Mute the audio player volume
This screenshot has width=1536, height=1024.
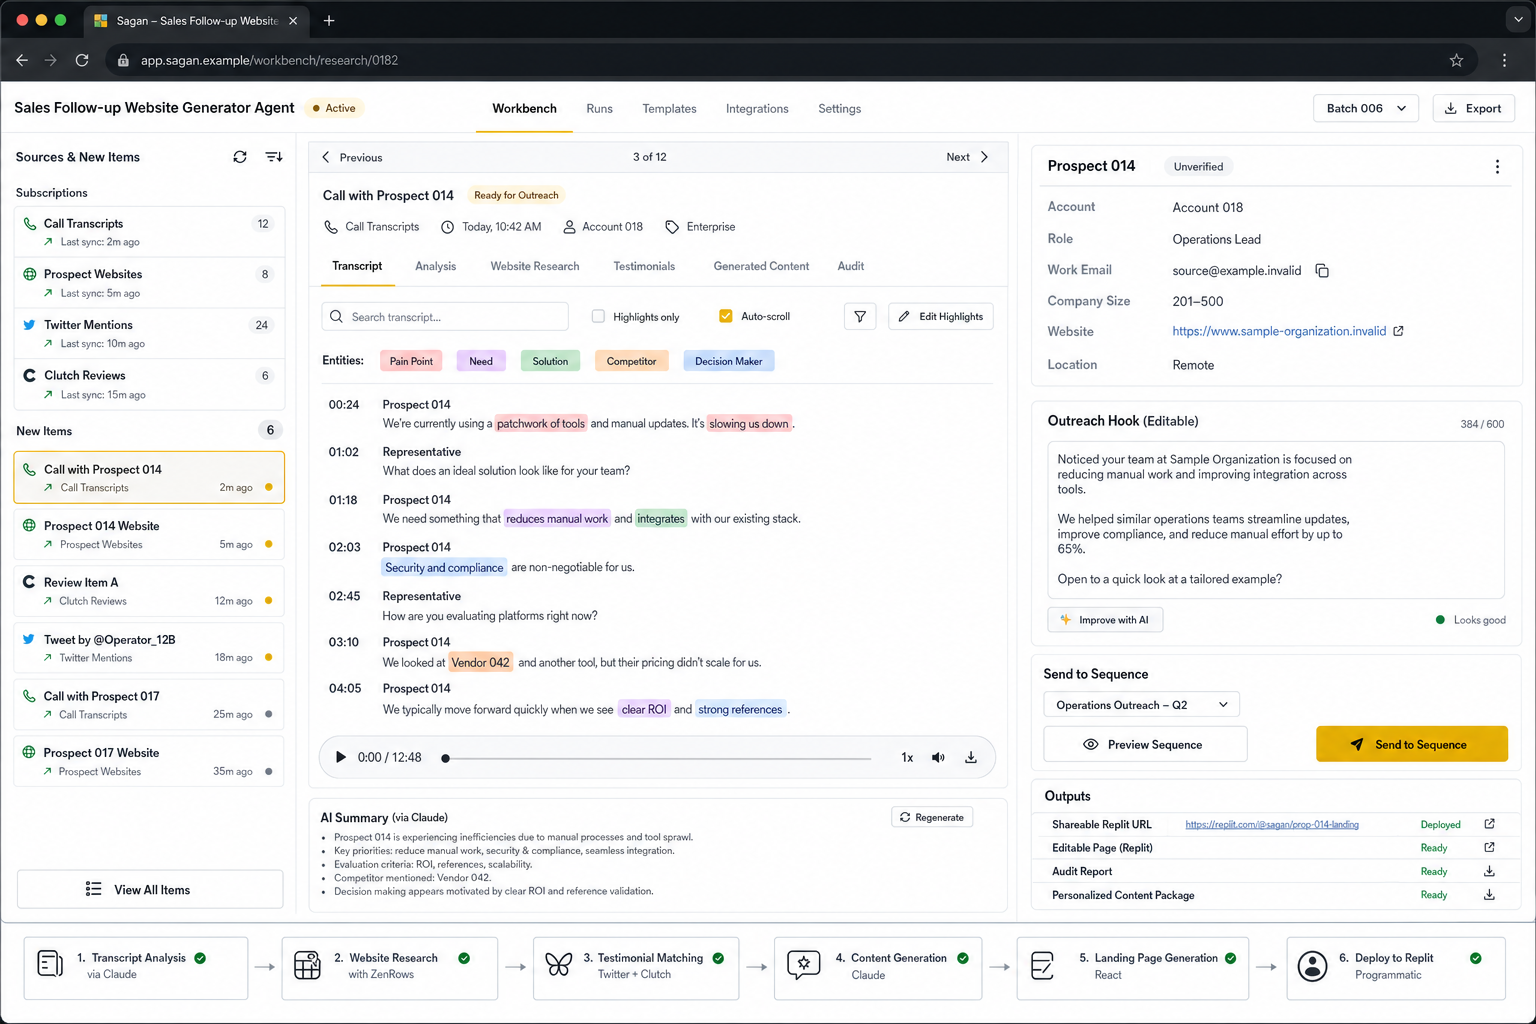tap(938, 757)
